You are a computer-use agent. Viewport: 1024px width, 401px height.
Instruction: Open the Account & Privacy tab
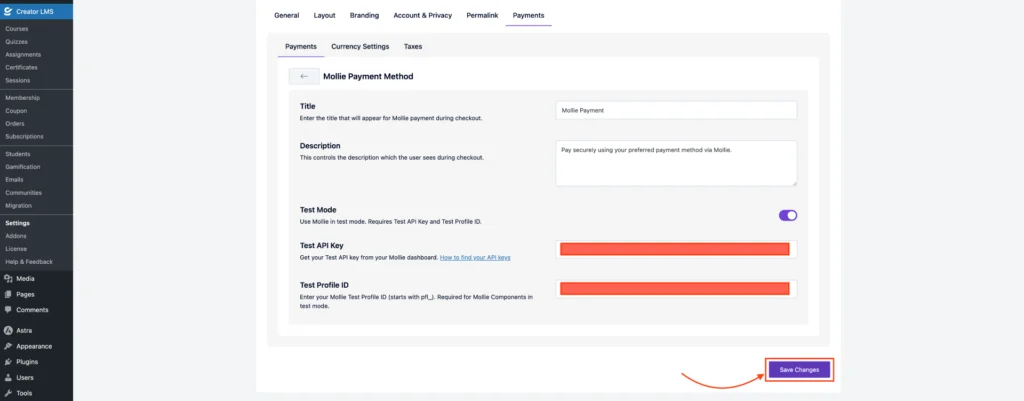tap(423, 16)
